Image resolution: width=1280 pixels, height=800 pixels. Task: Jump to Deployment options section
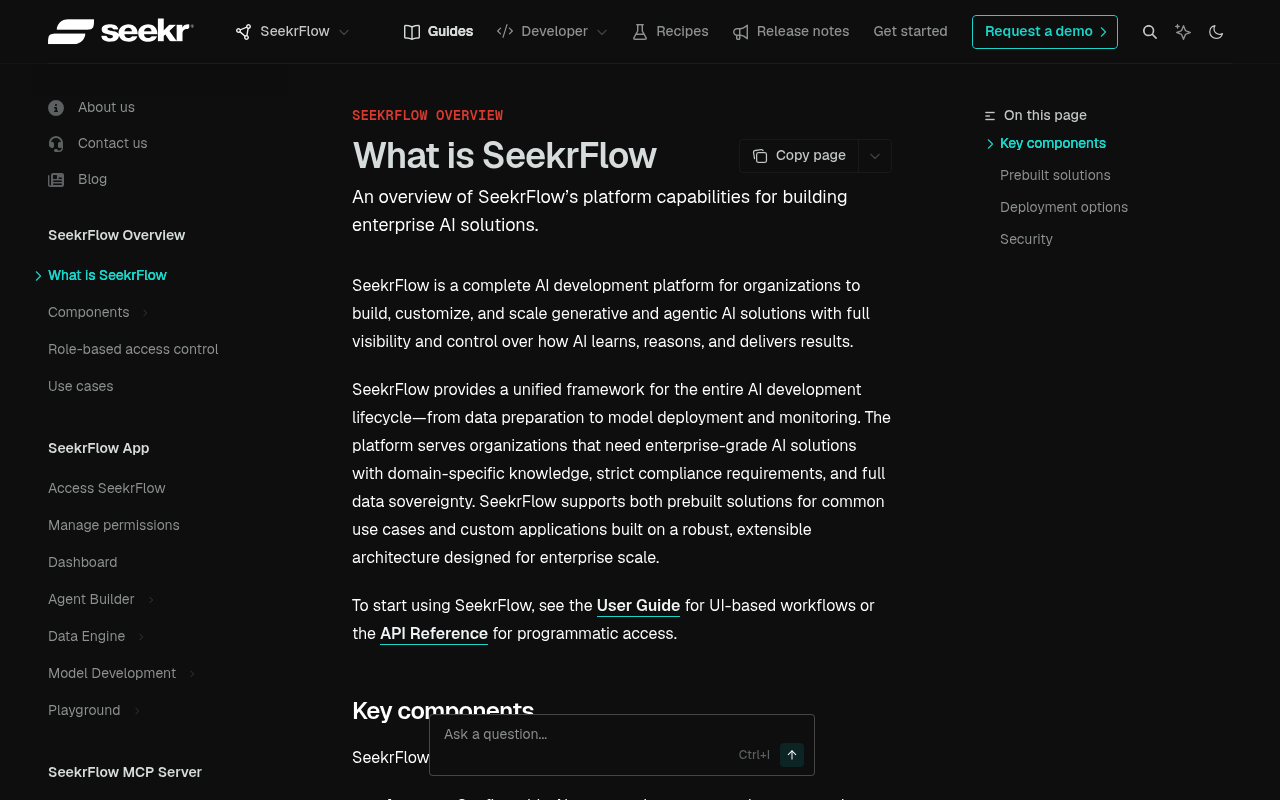(1064, 207)
